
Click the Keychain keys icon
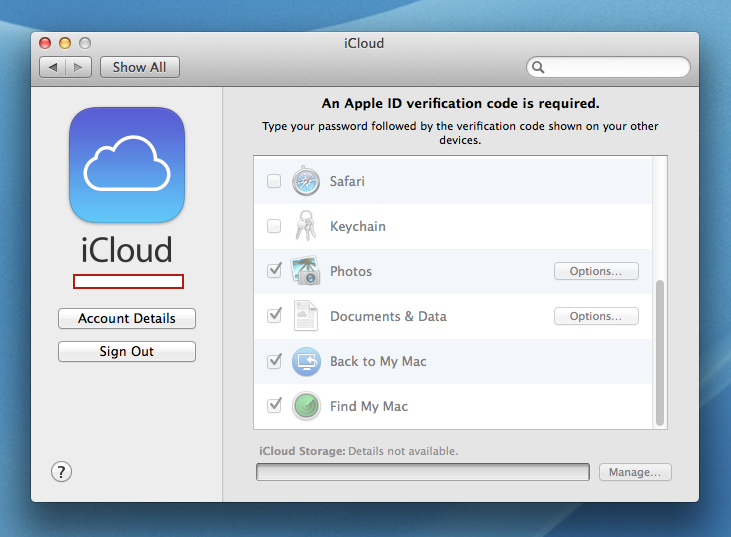coord(306,226)
